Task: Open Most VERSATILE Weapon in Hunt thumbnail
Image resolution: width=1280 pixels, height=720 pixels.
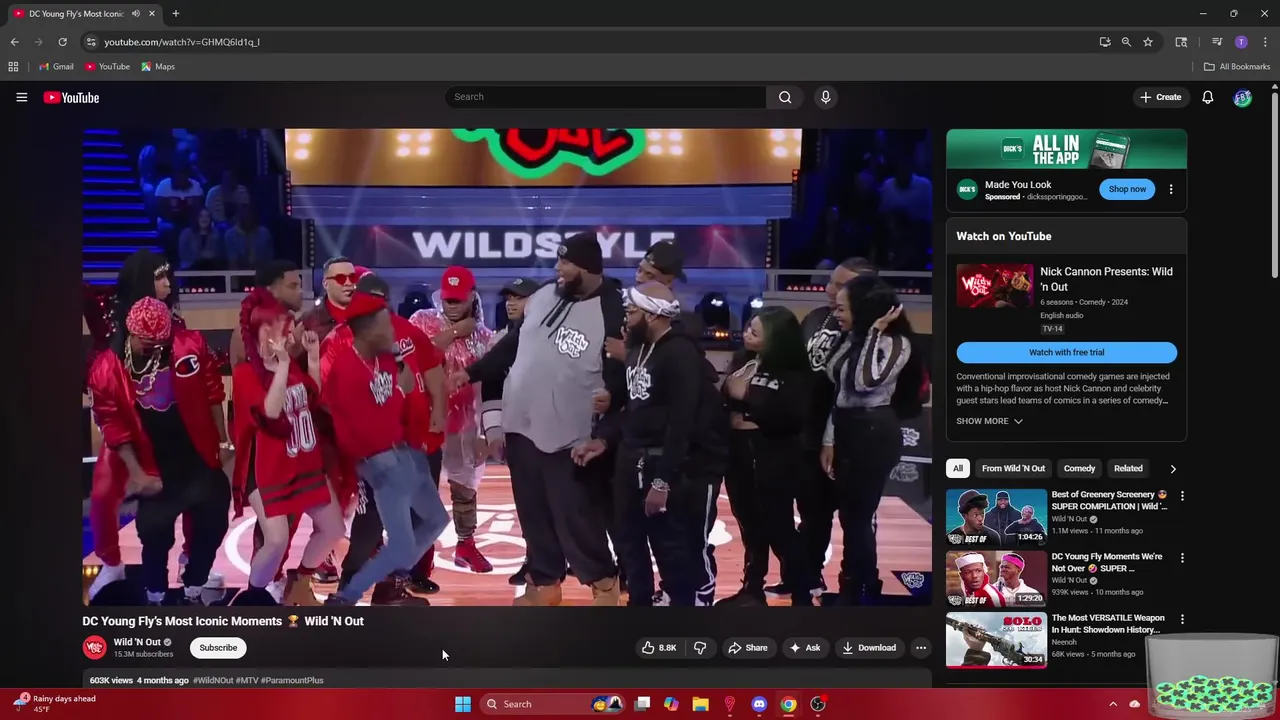Action: click(x=996, y=640)
